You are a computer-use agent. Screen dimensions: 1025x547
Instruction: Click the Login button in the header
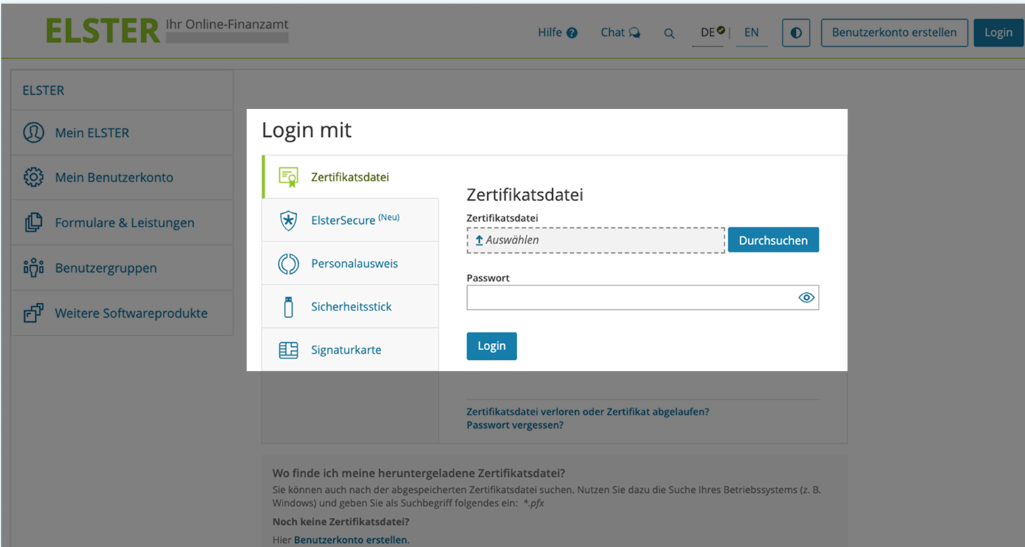(998, 33)
